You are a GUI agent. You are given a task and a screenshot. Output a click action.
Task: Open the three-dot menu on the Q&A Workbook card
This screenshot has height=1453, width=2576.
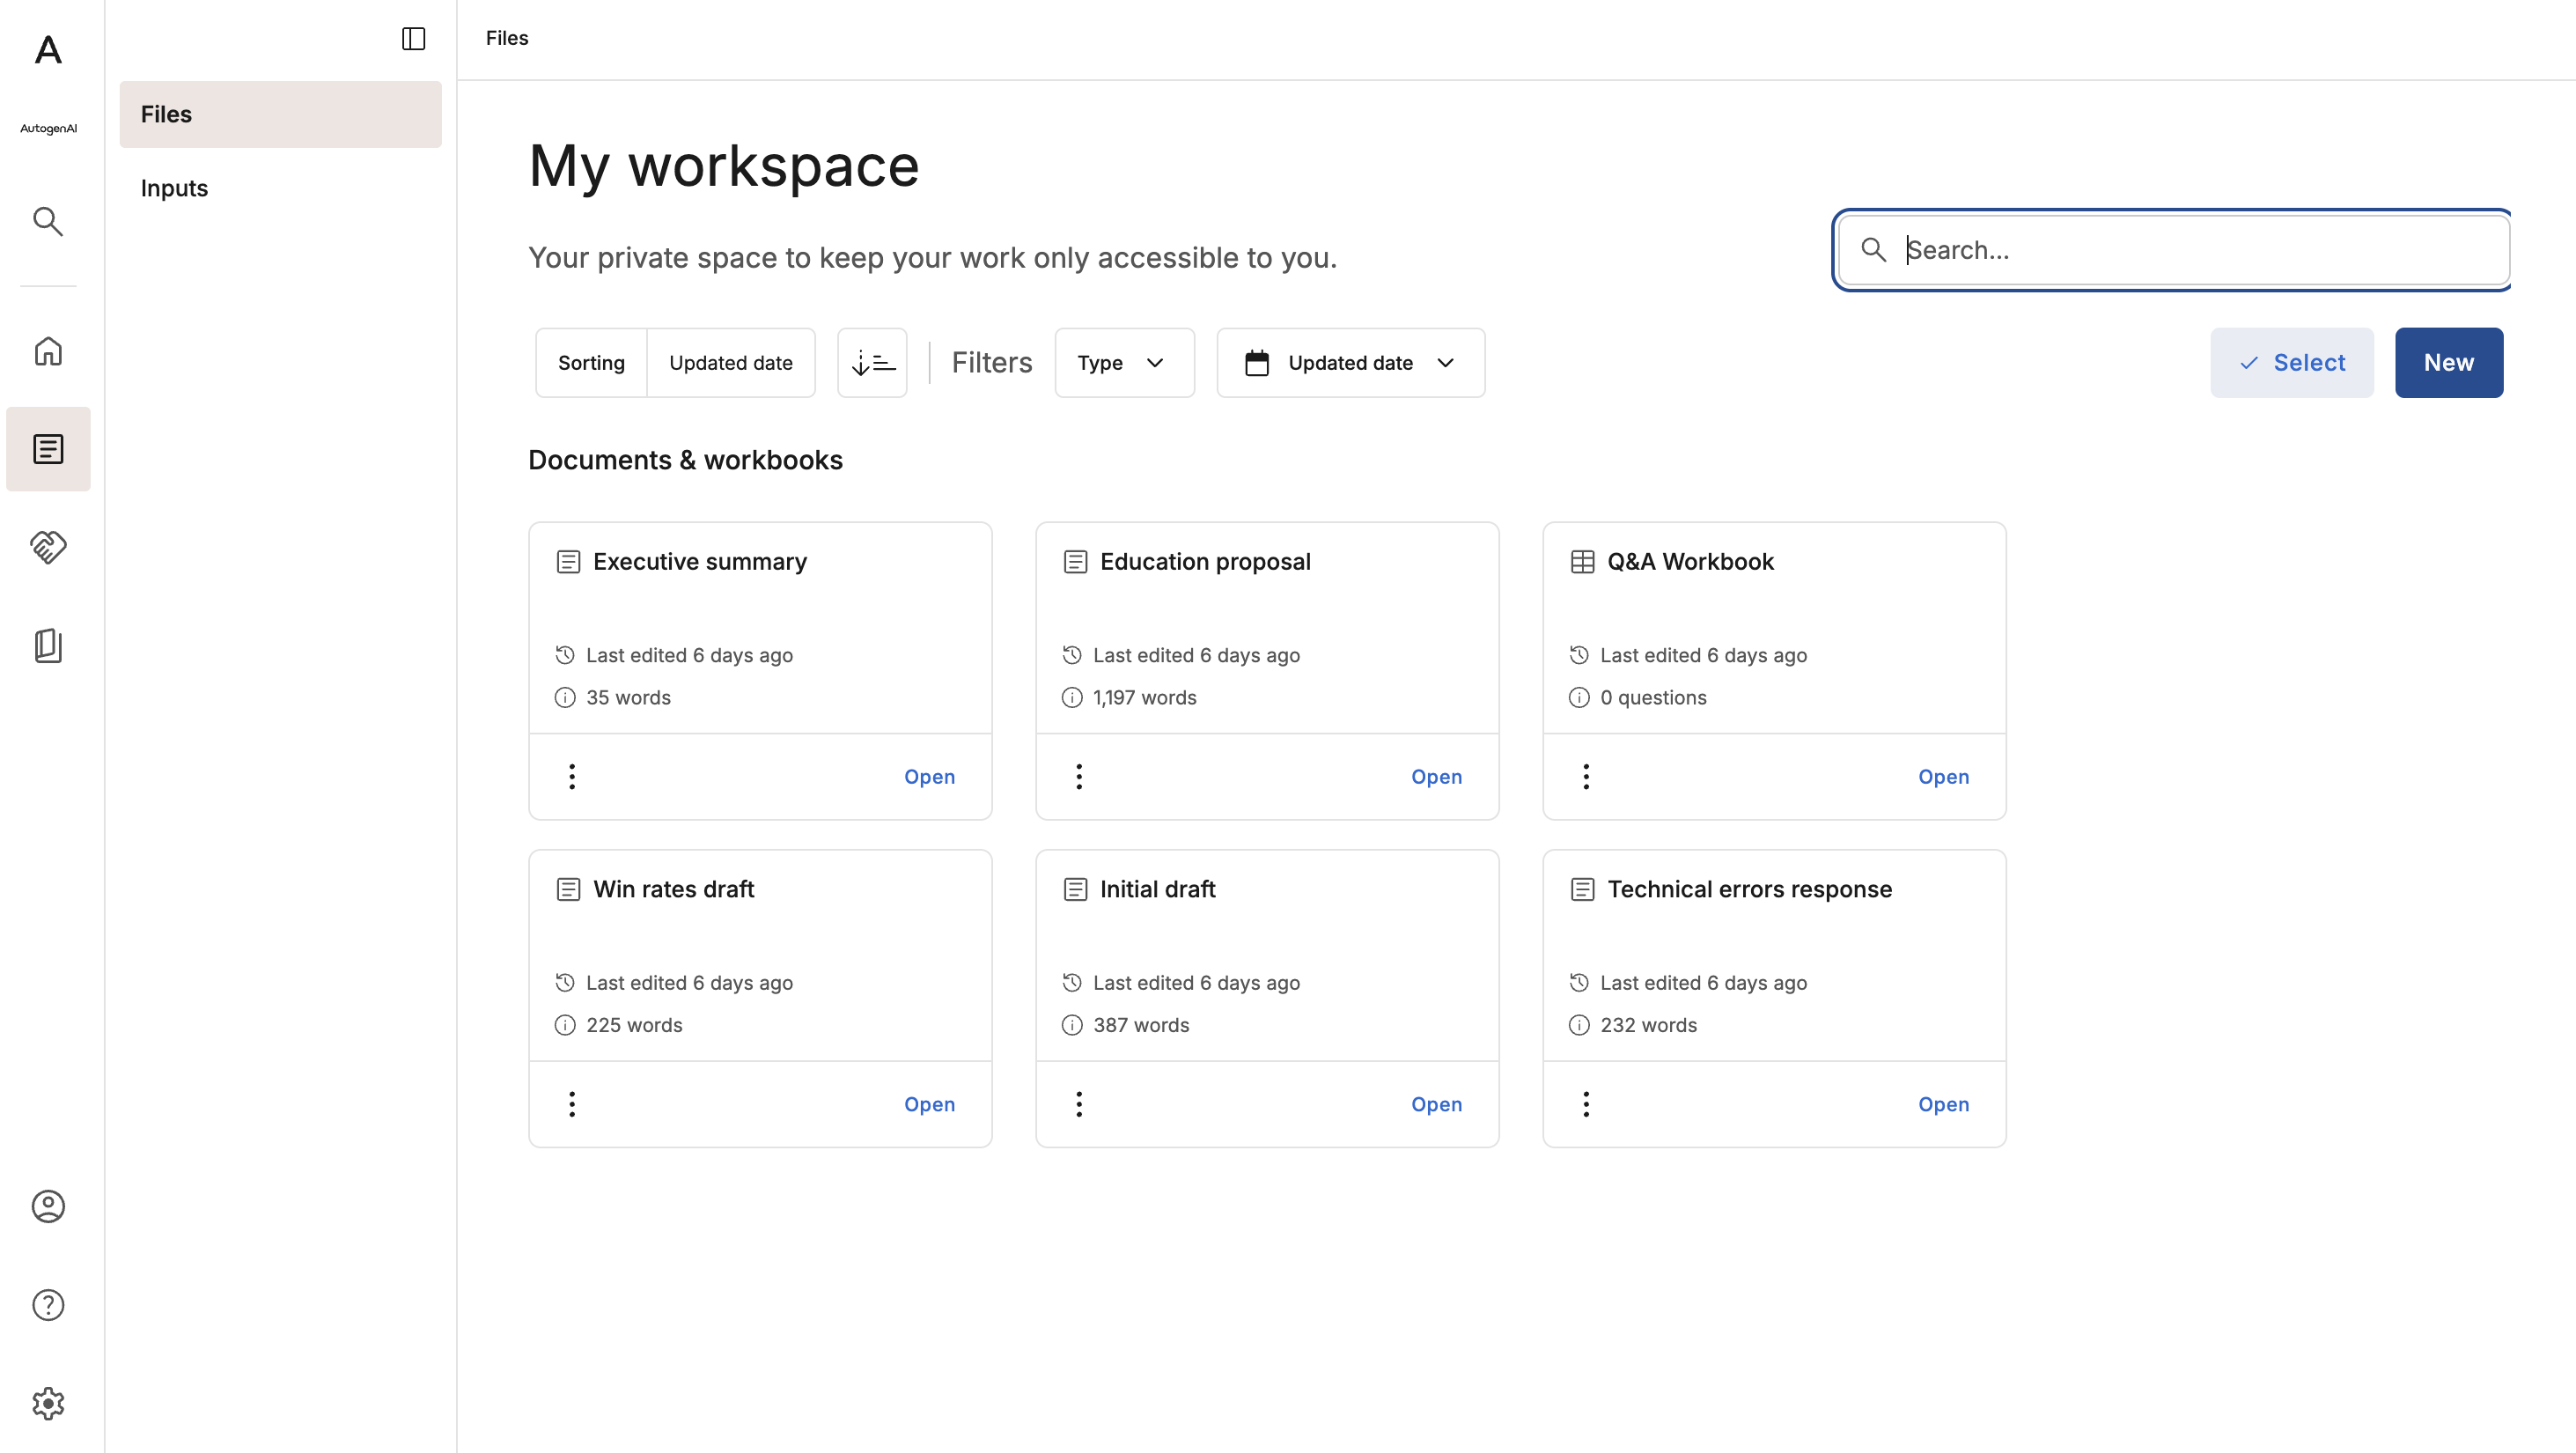(1586, 776)
